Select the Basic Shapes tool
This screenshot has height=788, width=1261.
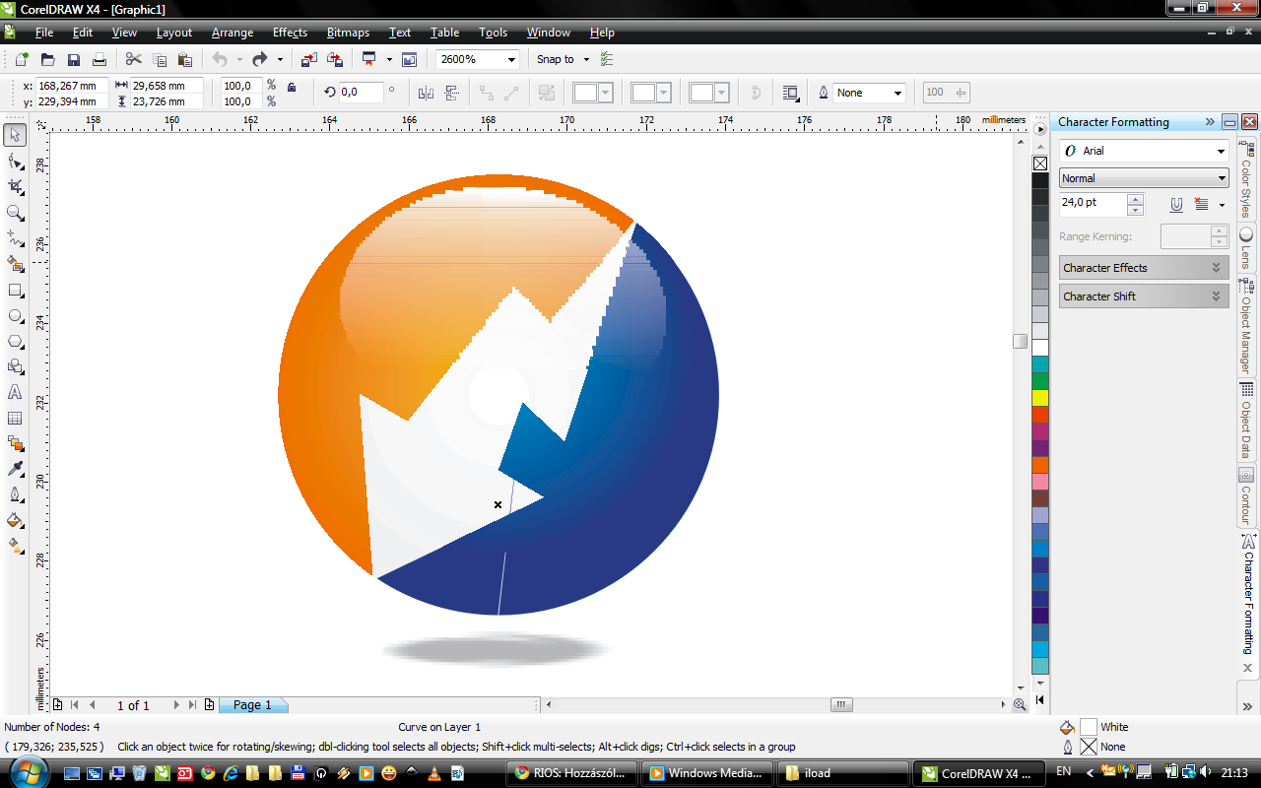pyautogui.click(x=15, y=367)
